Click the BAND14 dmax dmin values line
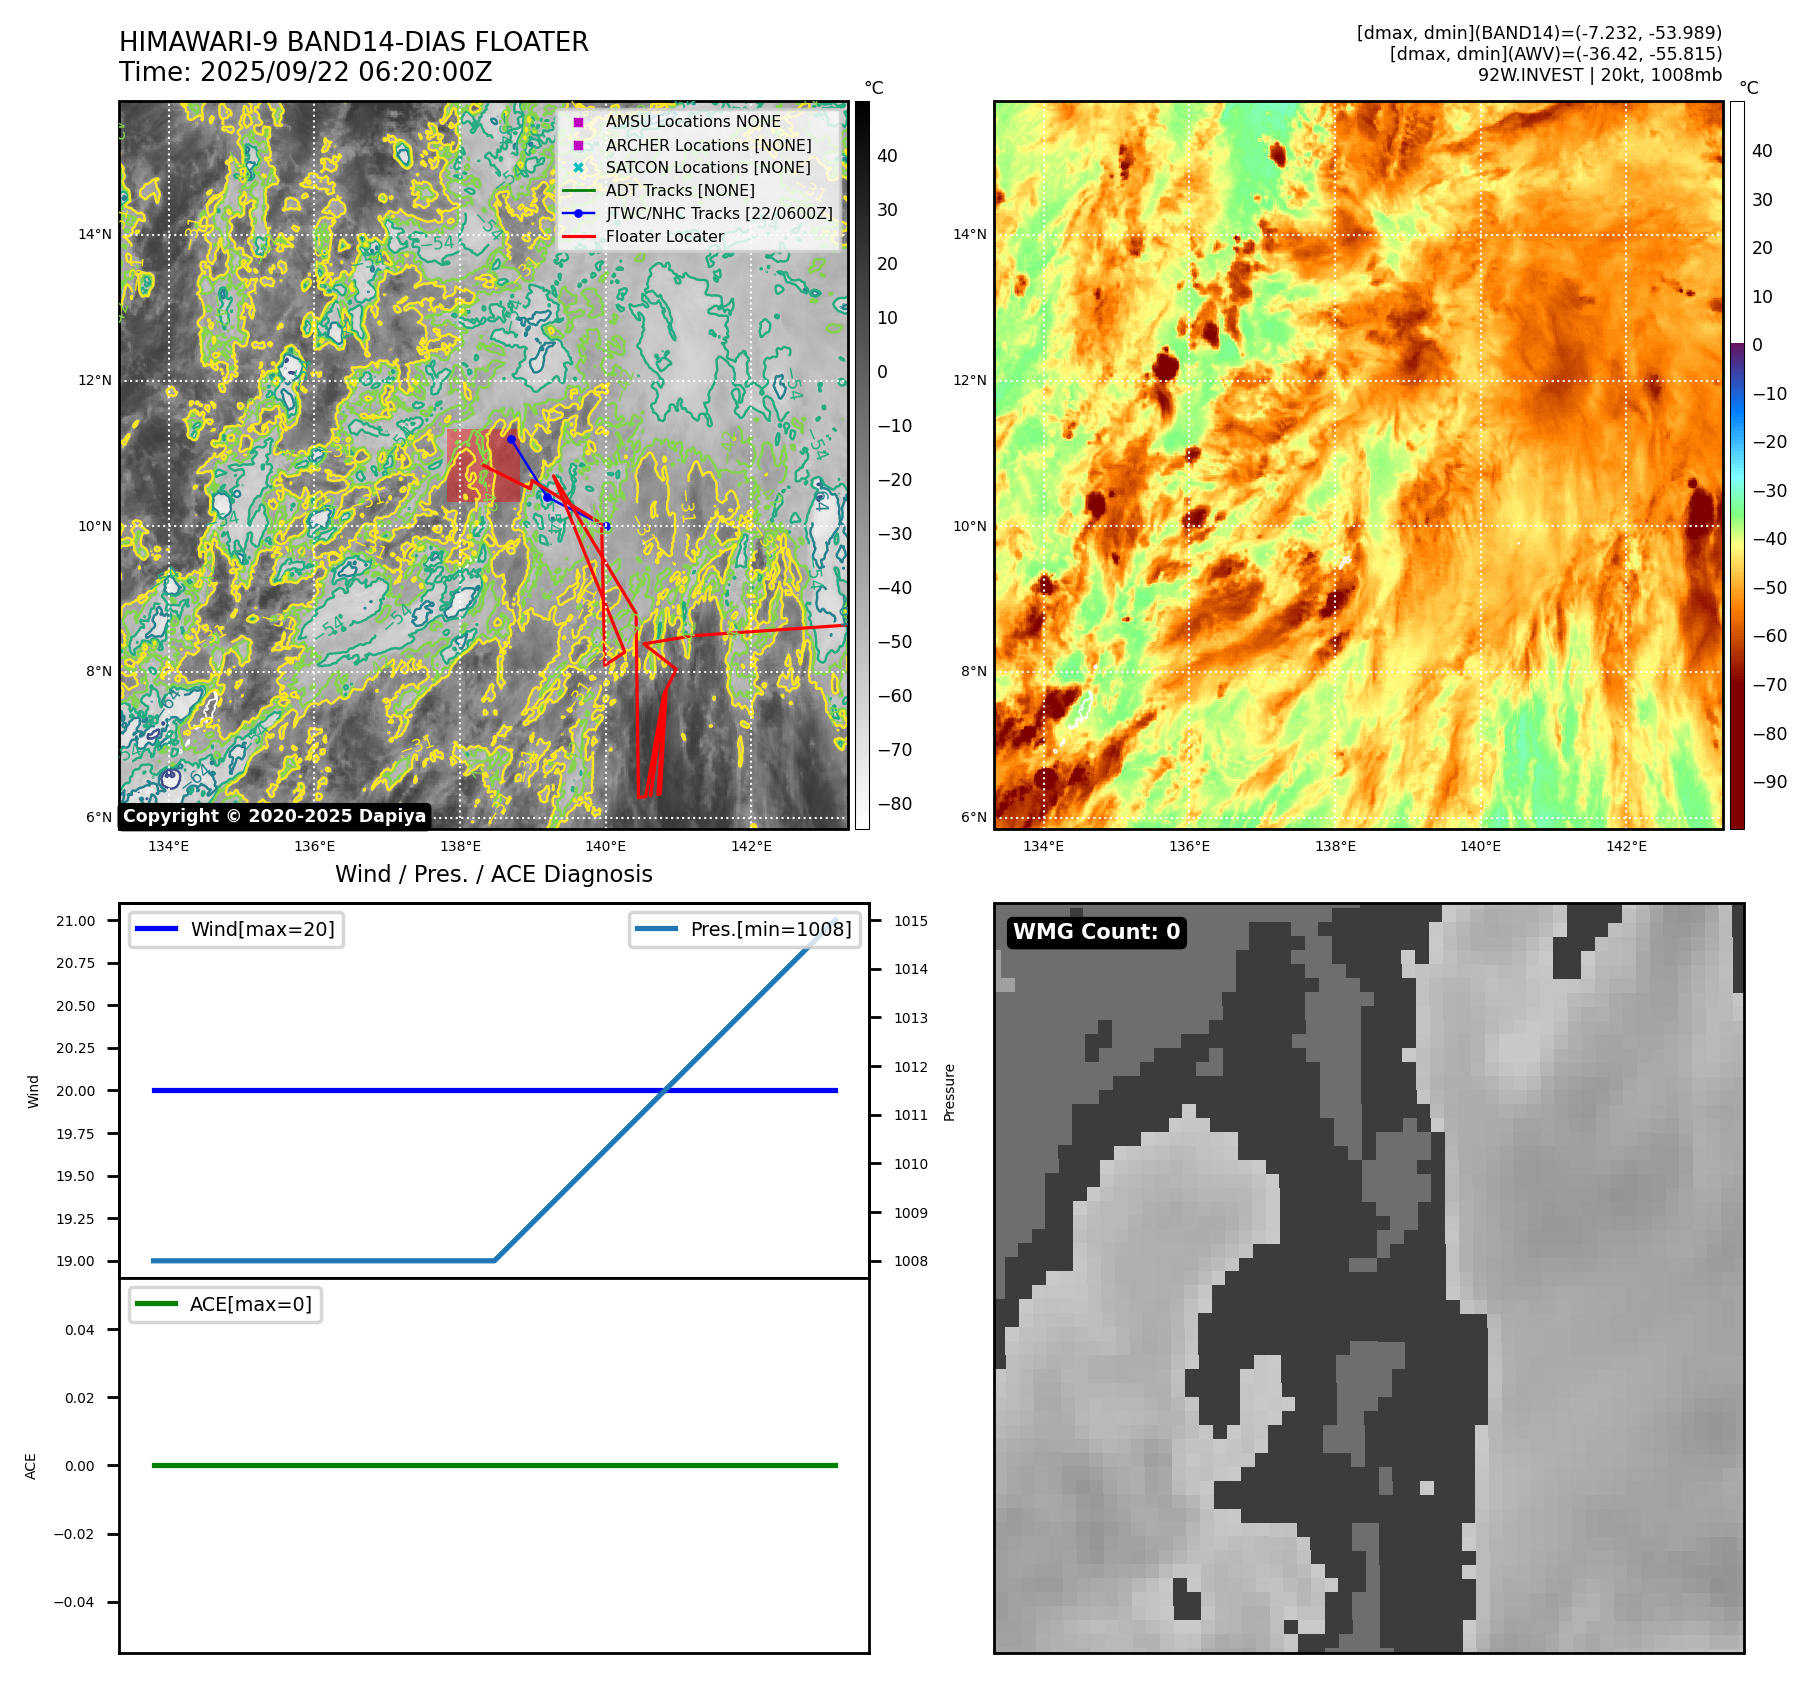Viewport: 1813px width, 1690px height. click(x=1539, y=33)
